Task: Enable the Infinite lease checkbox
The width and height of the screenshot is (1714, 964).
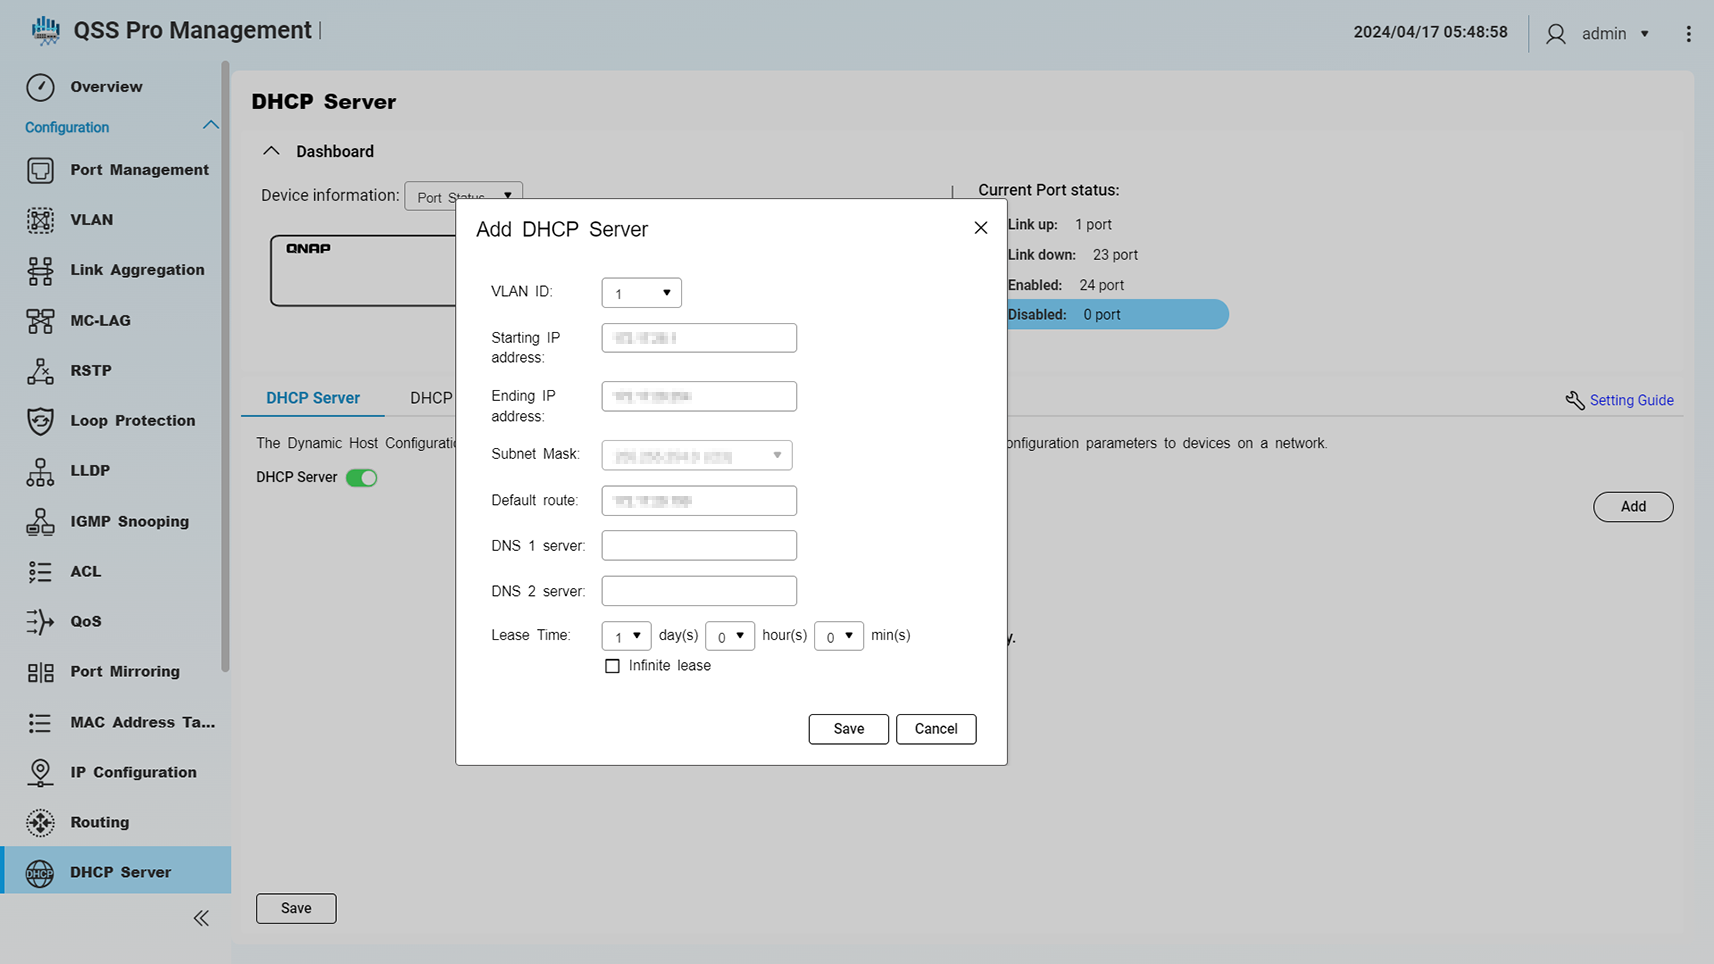Action: tap(612, 666)
